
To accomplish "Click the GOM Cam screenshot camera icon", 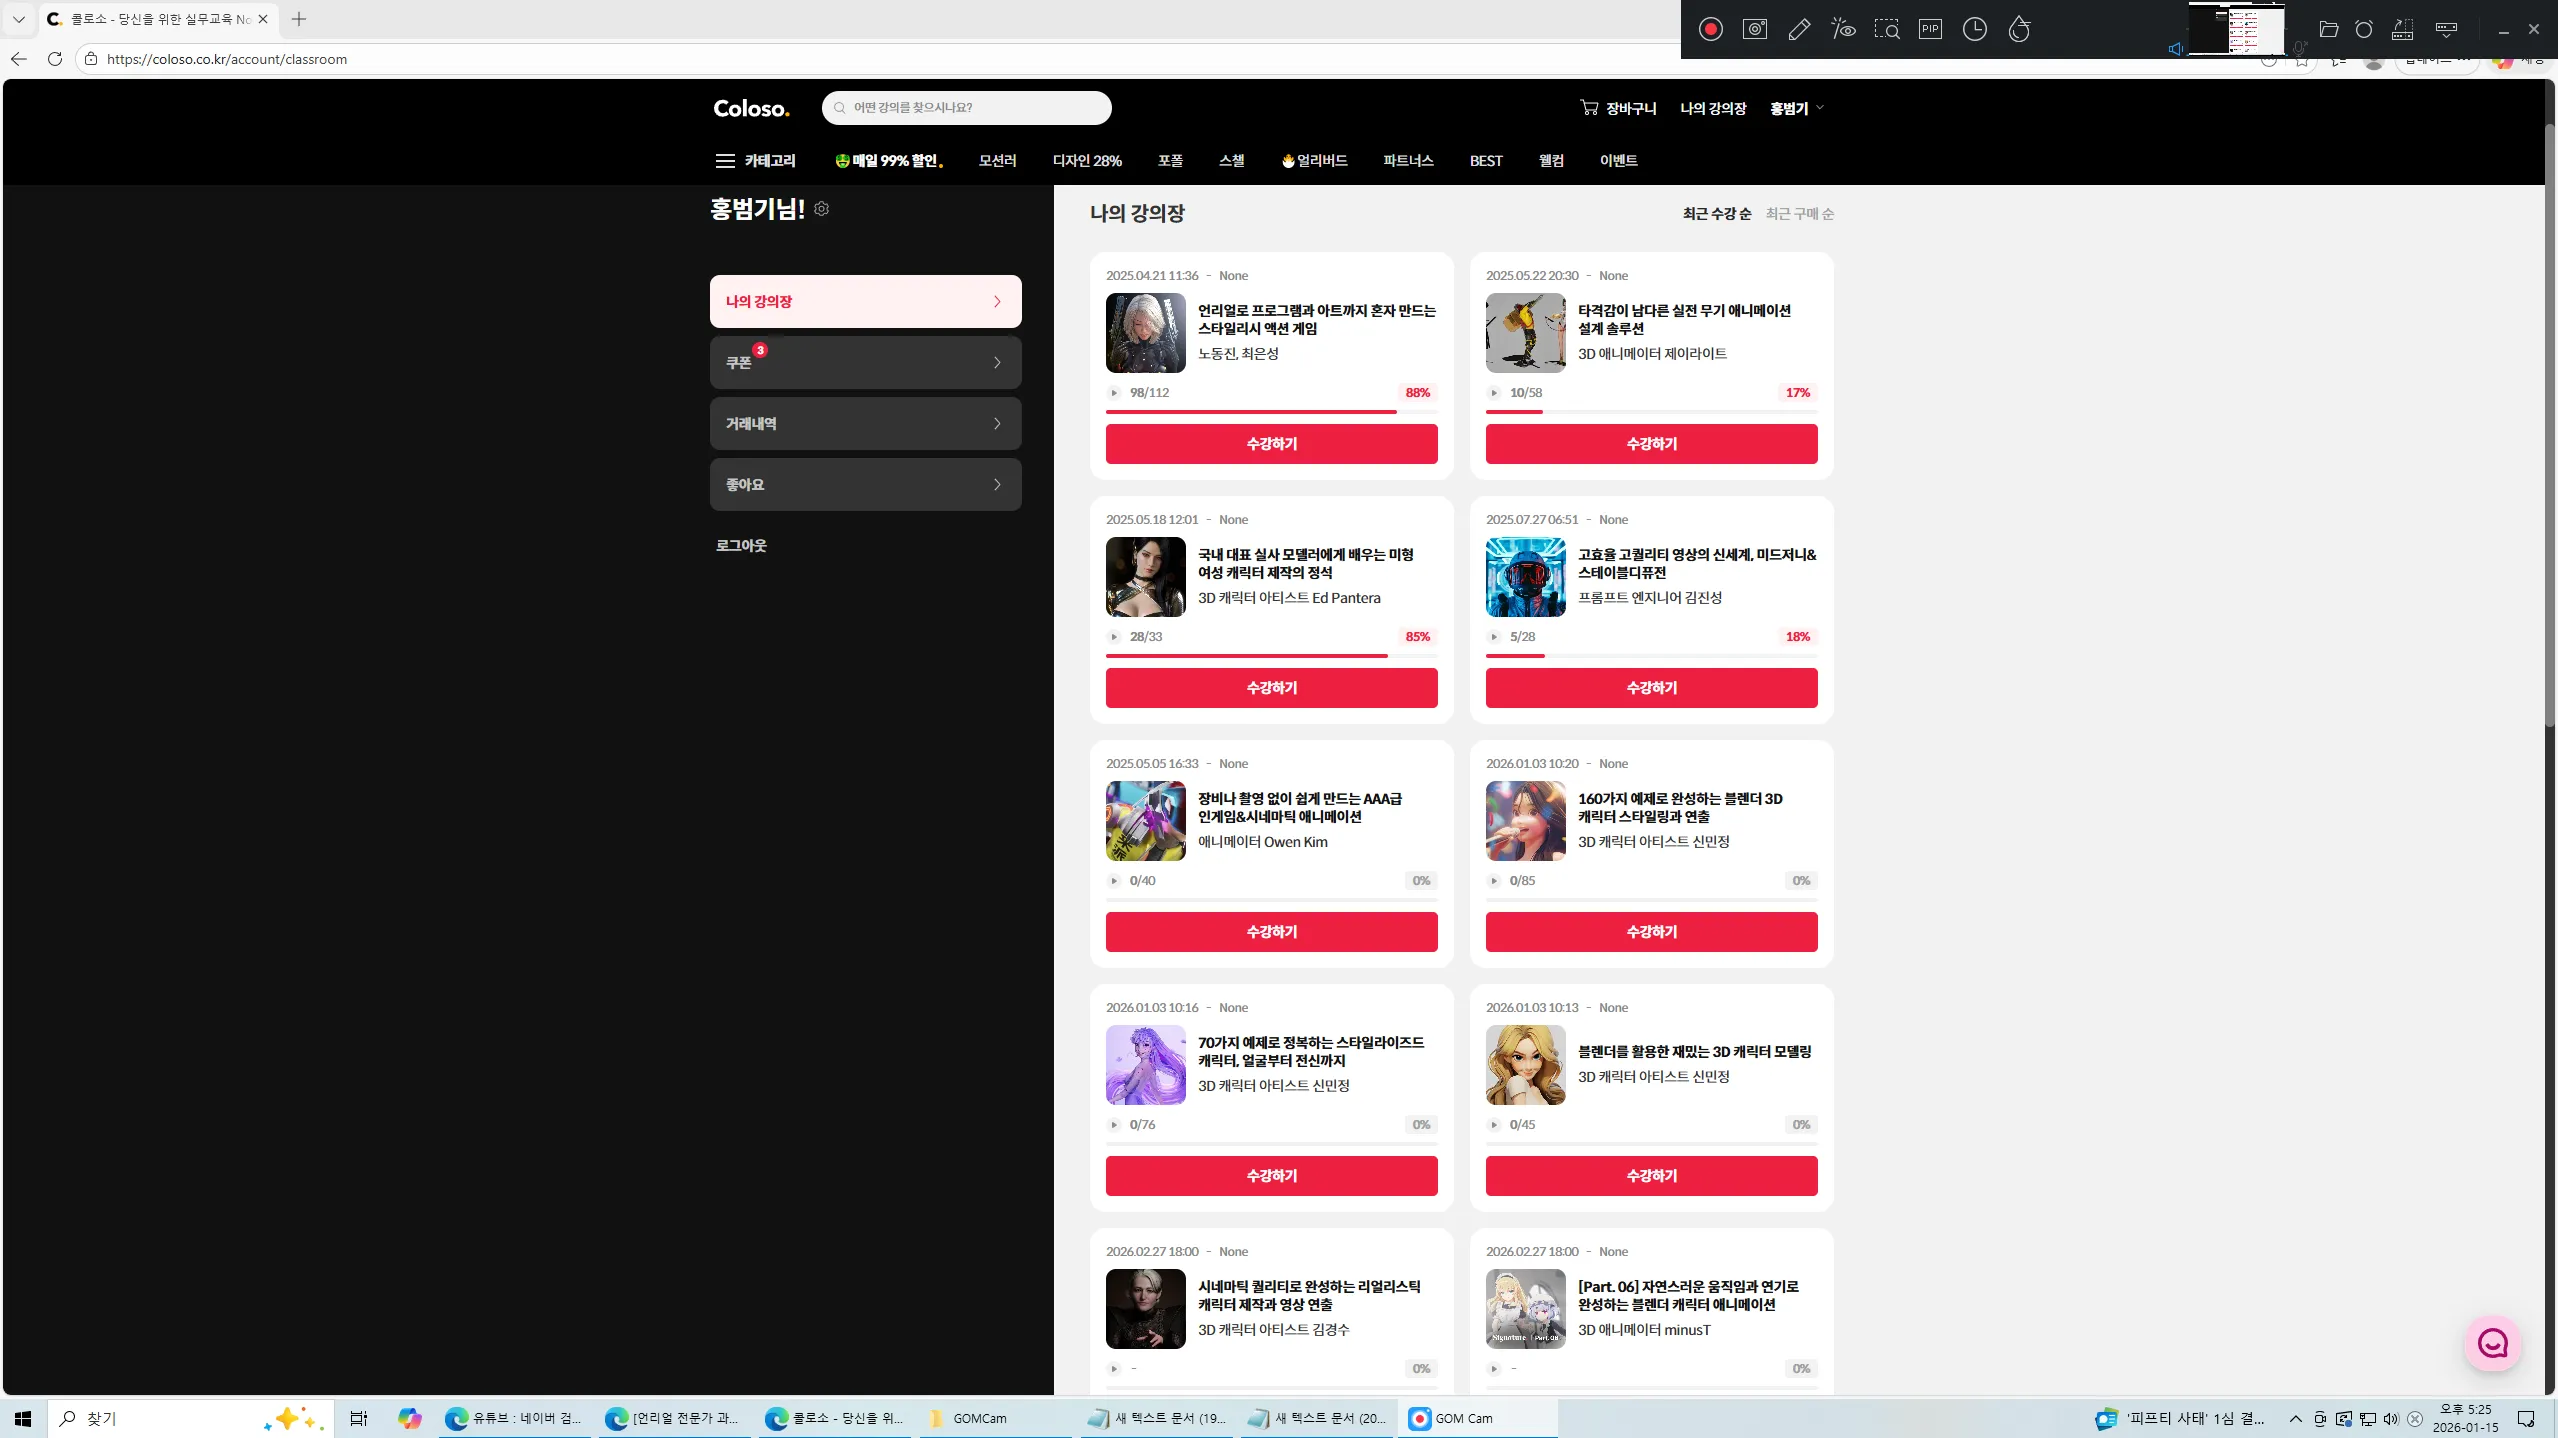I will pyautogui.click(x=1754, y=29).
